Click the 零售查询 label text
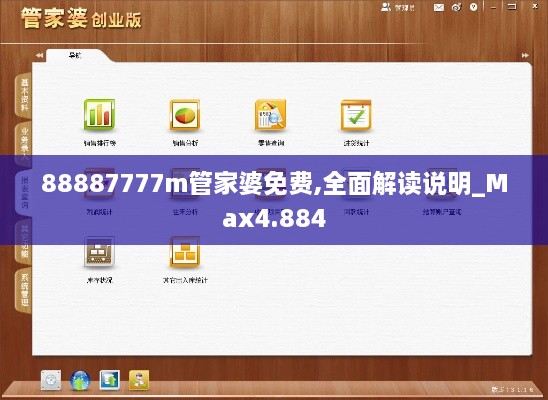 (271, 143)
